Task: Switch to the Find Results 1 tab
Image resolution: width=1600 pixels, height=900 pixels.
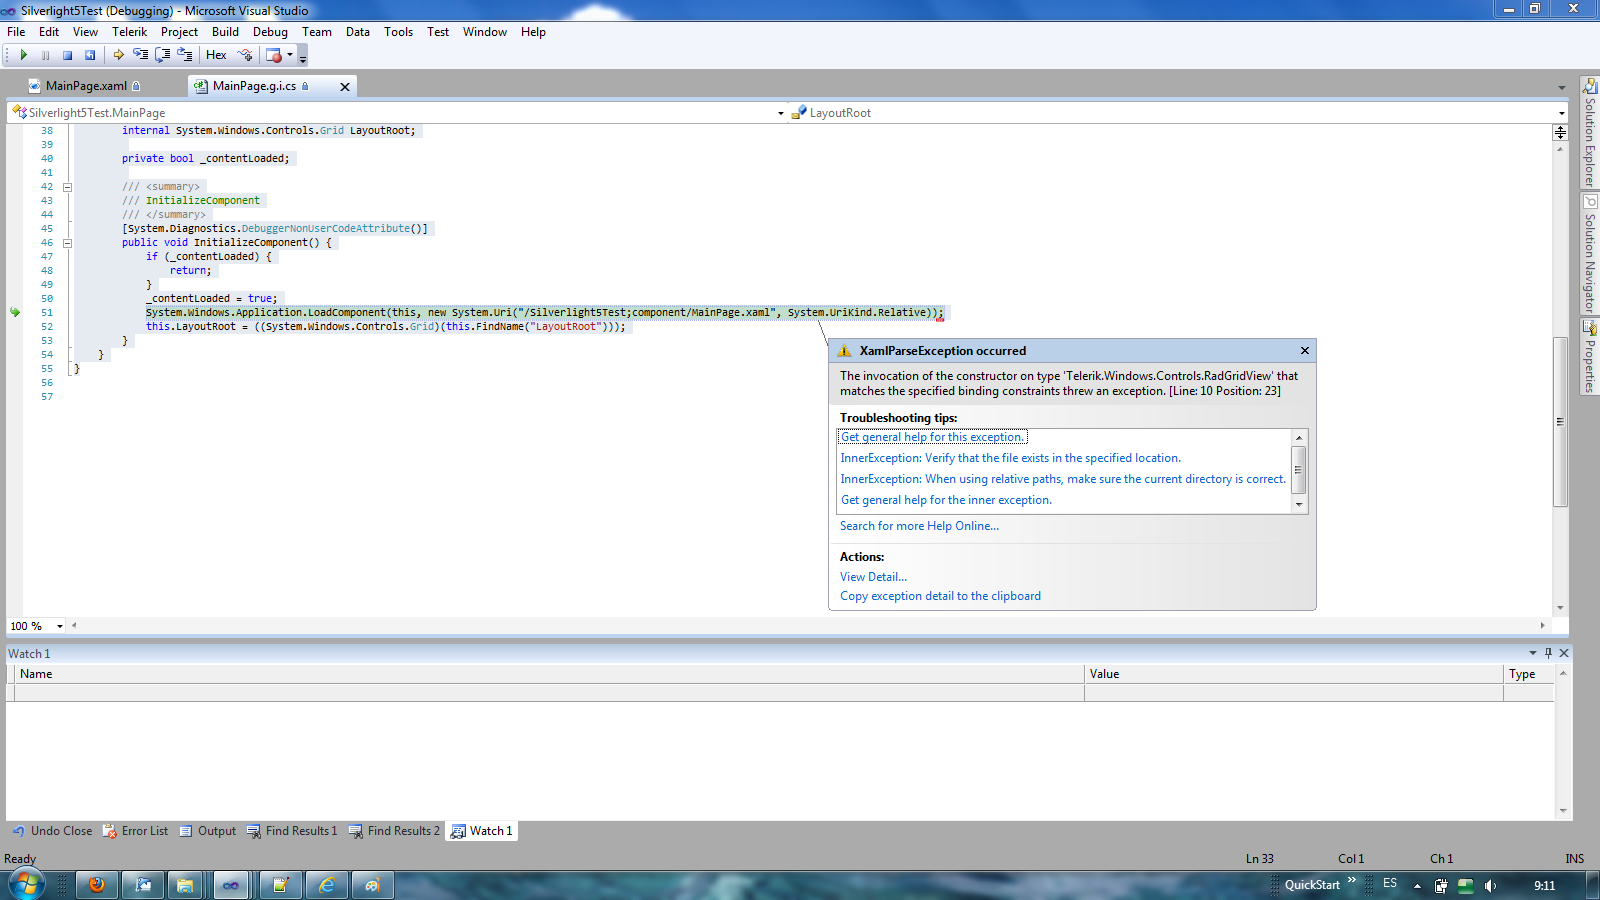Action: point(293,831)
